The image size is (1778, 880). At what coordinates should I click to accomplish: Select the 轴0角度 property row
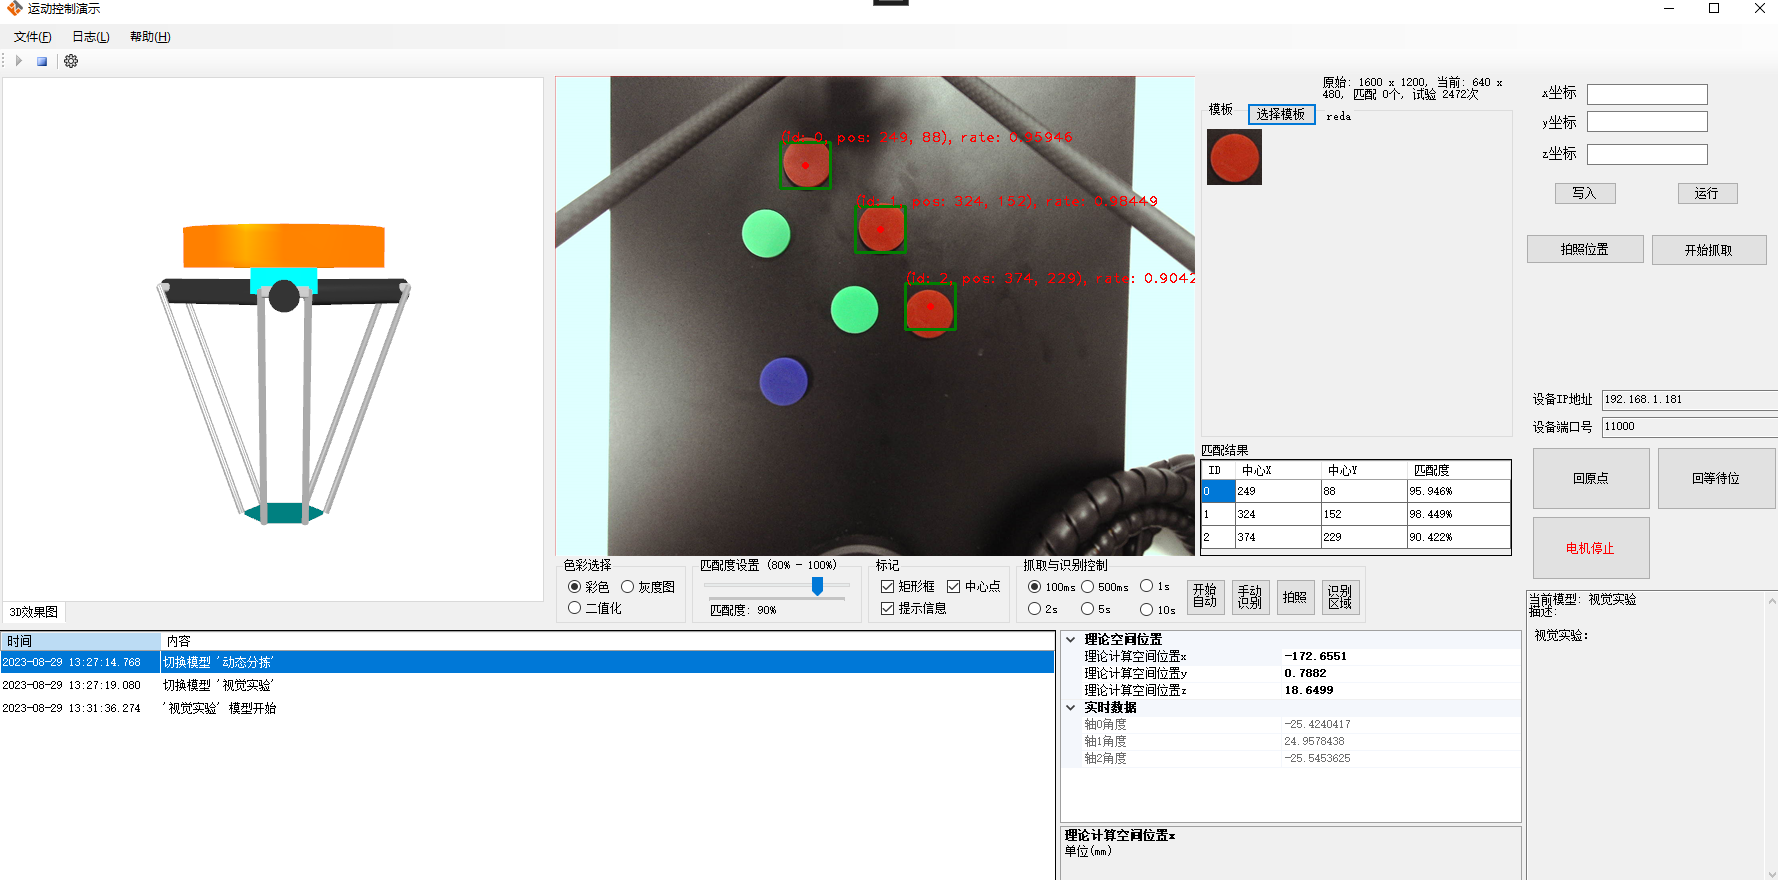click(x=1300, y=724)
